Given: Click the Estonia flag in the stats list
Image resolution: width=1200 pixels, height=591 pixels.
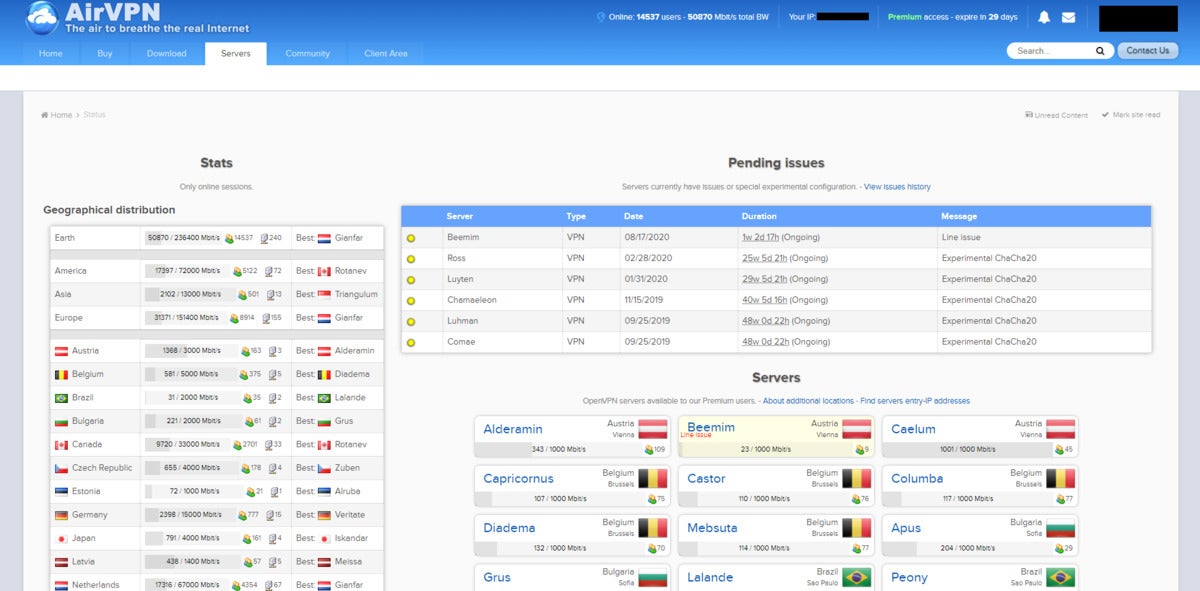Looking at the screenshot, I should coord(61,492).
